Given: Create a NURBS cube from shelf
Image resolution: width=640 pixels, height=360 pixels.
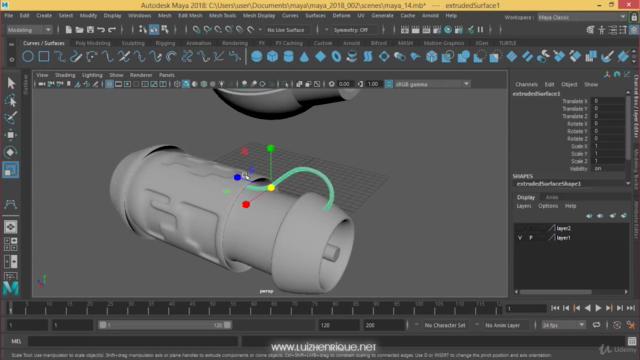Looking at the screenshot, I should (272, 56).
